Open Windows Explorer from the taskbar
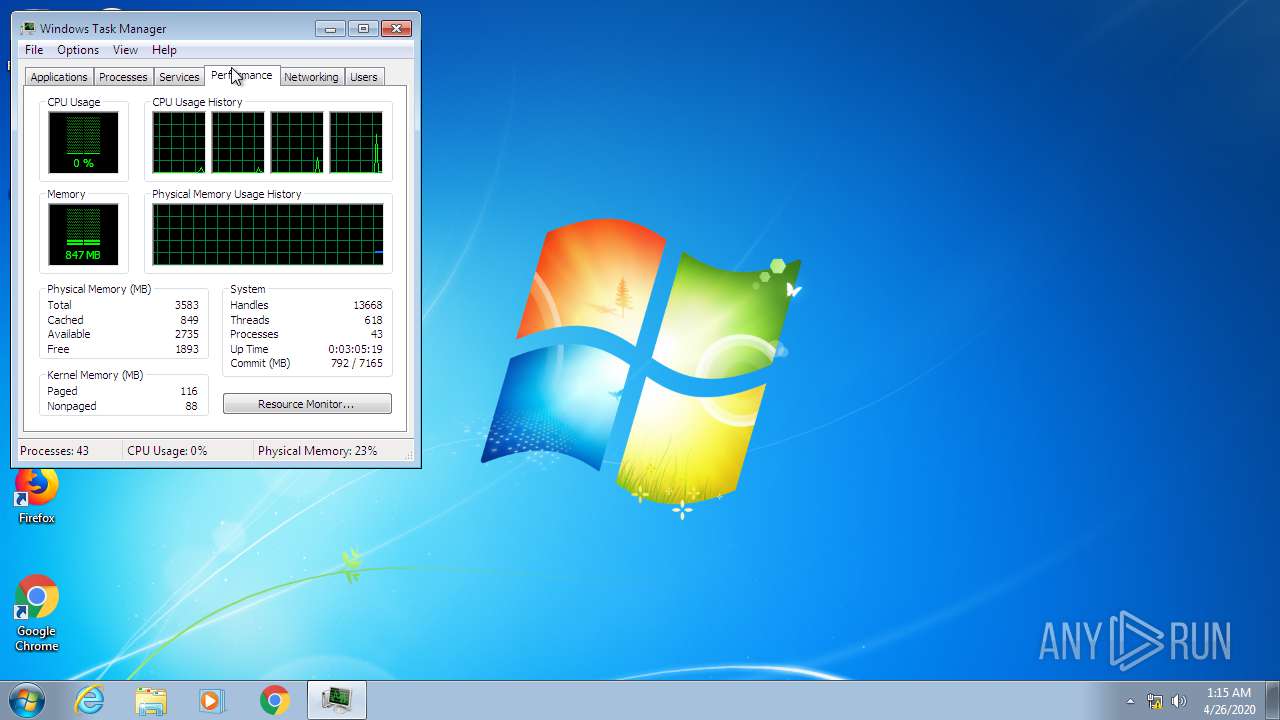 click(x=151, y=700)
